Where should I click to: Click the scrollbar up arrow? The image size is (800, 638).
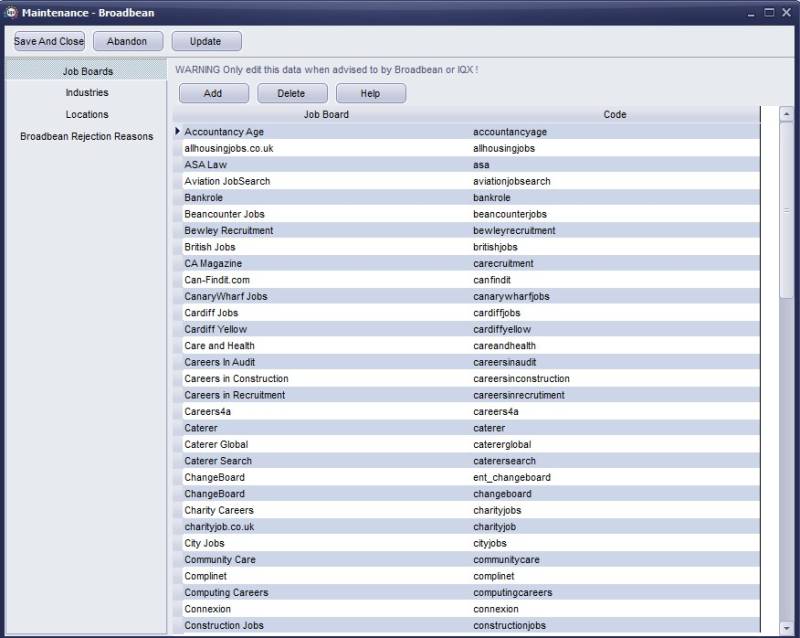click(x=786, y=114)
